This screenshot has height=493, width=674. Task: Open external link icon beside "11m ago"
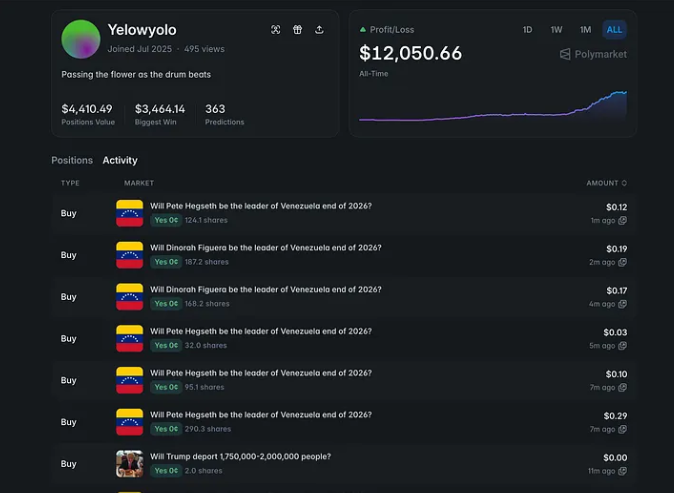point(623,471)
